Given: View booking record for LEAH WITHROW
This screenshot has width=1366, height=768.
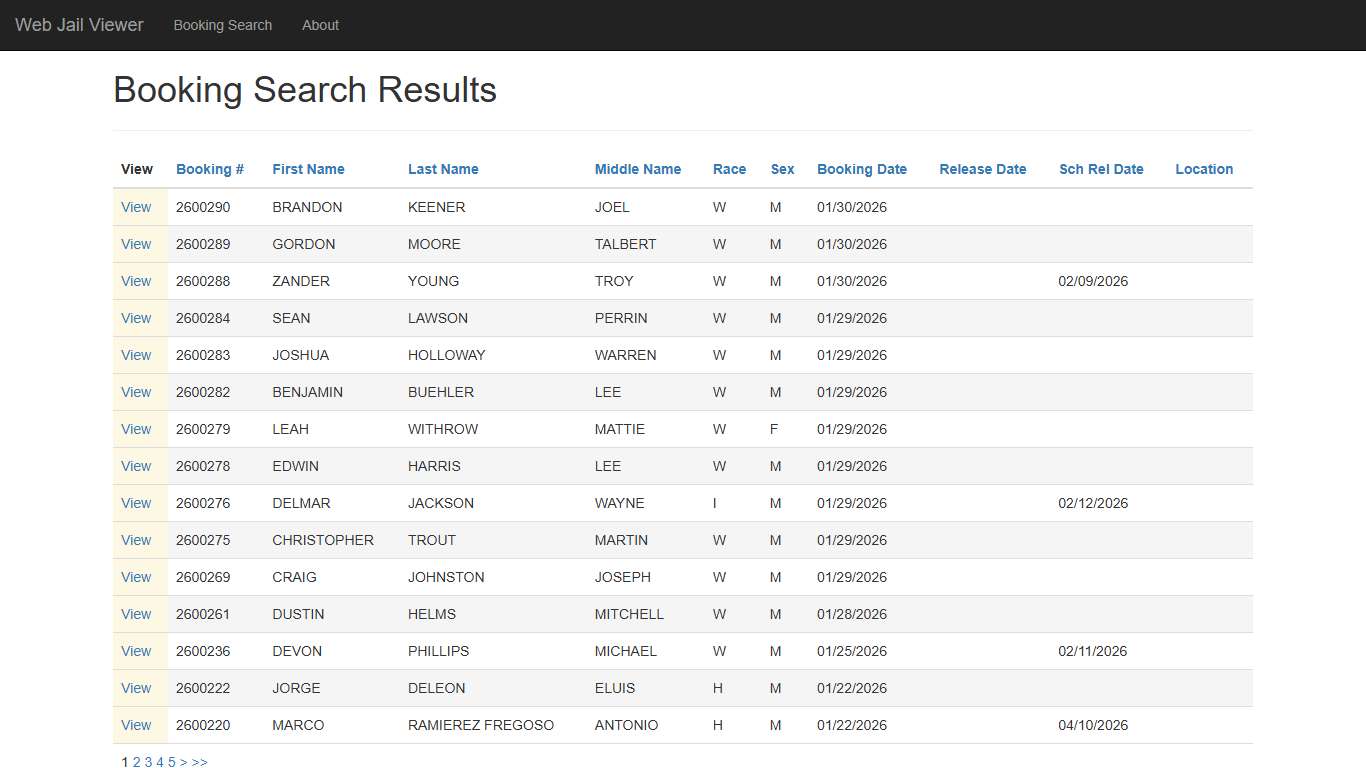Looking at the screenshot, I should pos(136,429).
